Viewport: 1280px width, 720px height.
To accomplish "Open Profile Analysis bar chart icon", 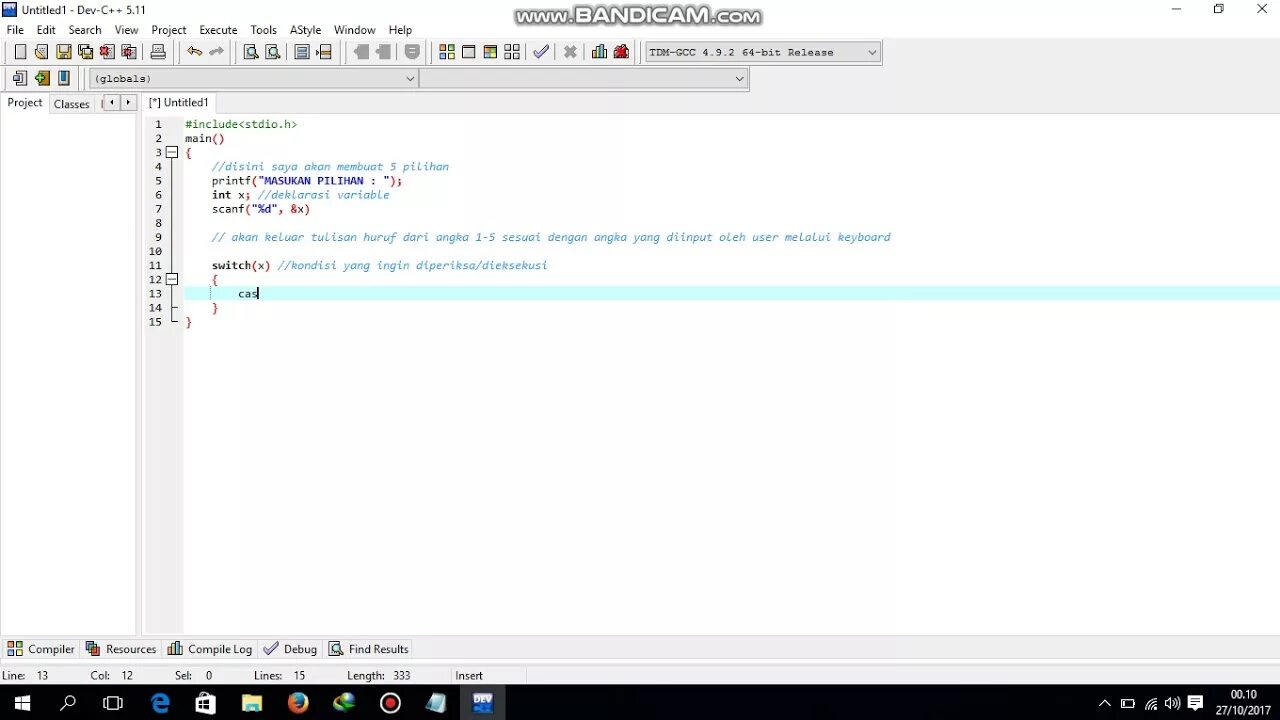I will pos(599,52).
